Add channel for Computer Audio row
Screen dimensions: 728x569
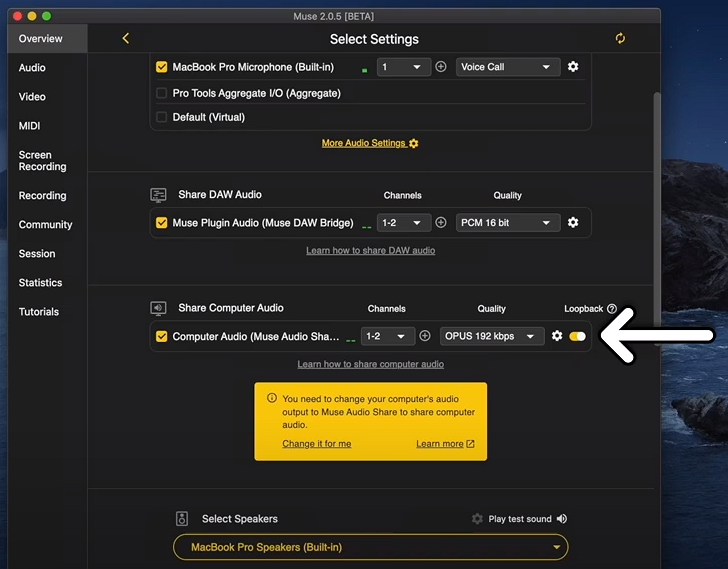[x=425, y=336]
